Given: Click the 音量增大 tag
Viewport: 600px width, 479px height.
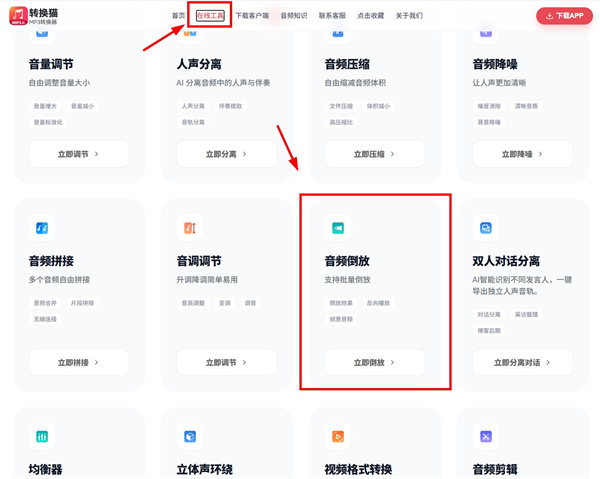Looking at the screenshot, I should 45,106.
